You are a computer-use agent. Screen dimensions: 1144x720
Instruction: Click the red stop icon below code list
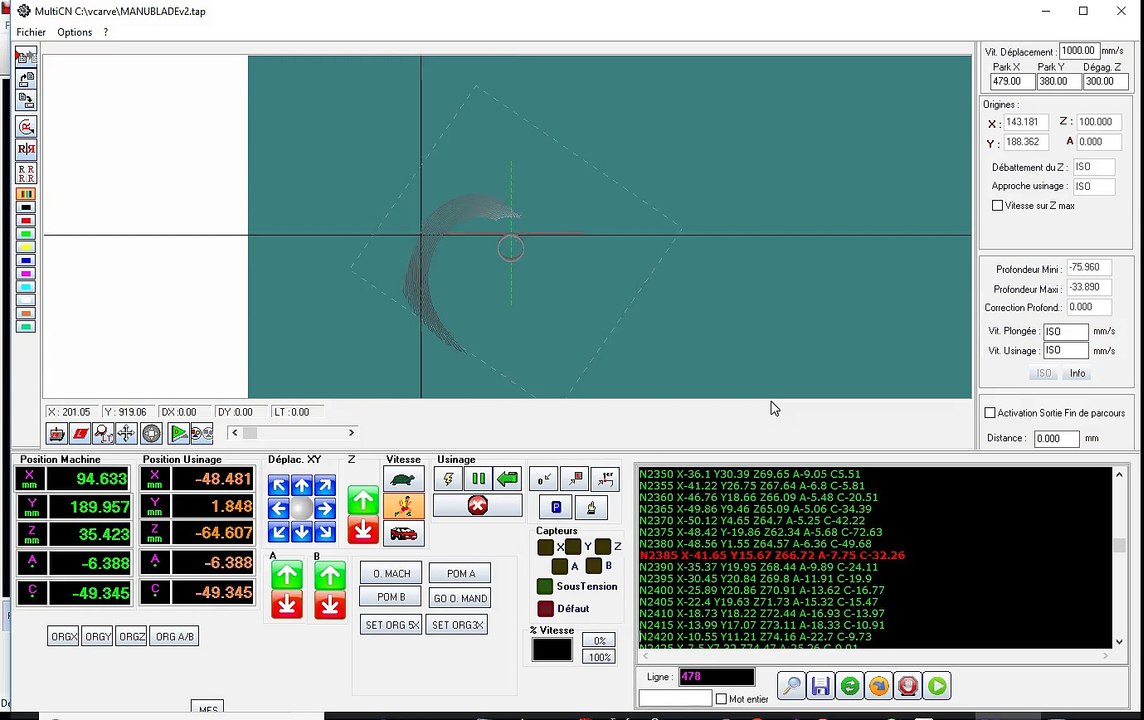pos(908,686)
